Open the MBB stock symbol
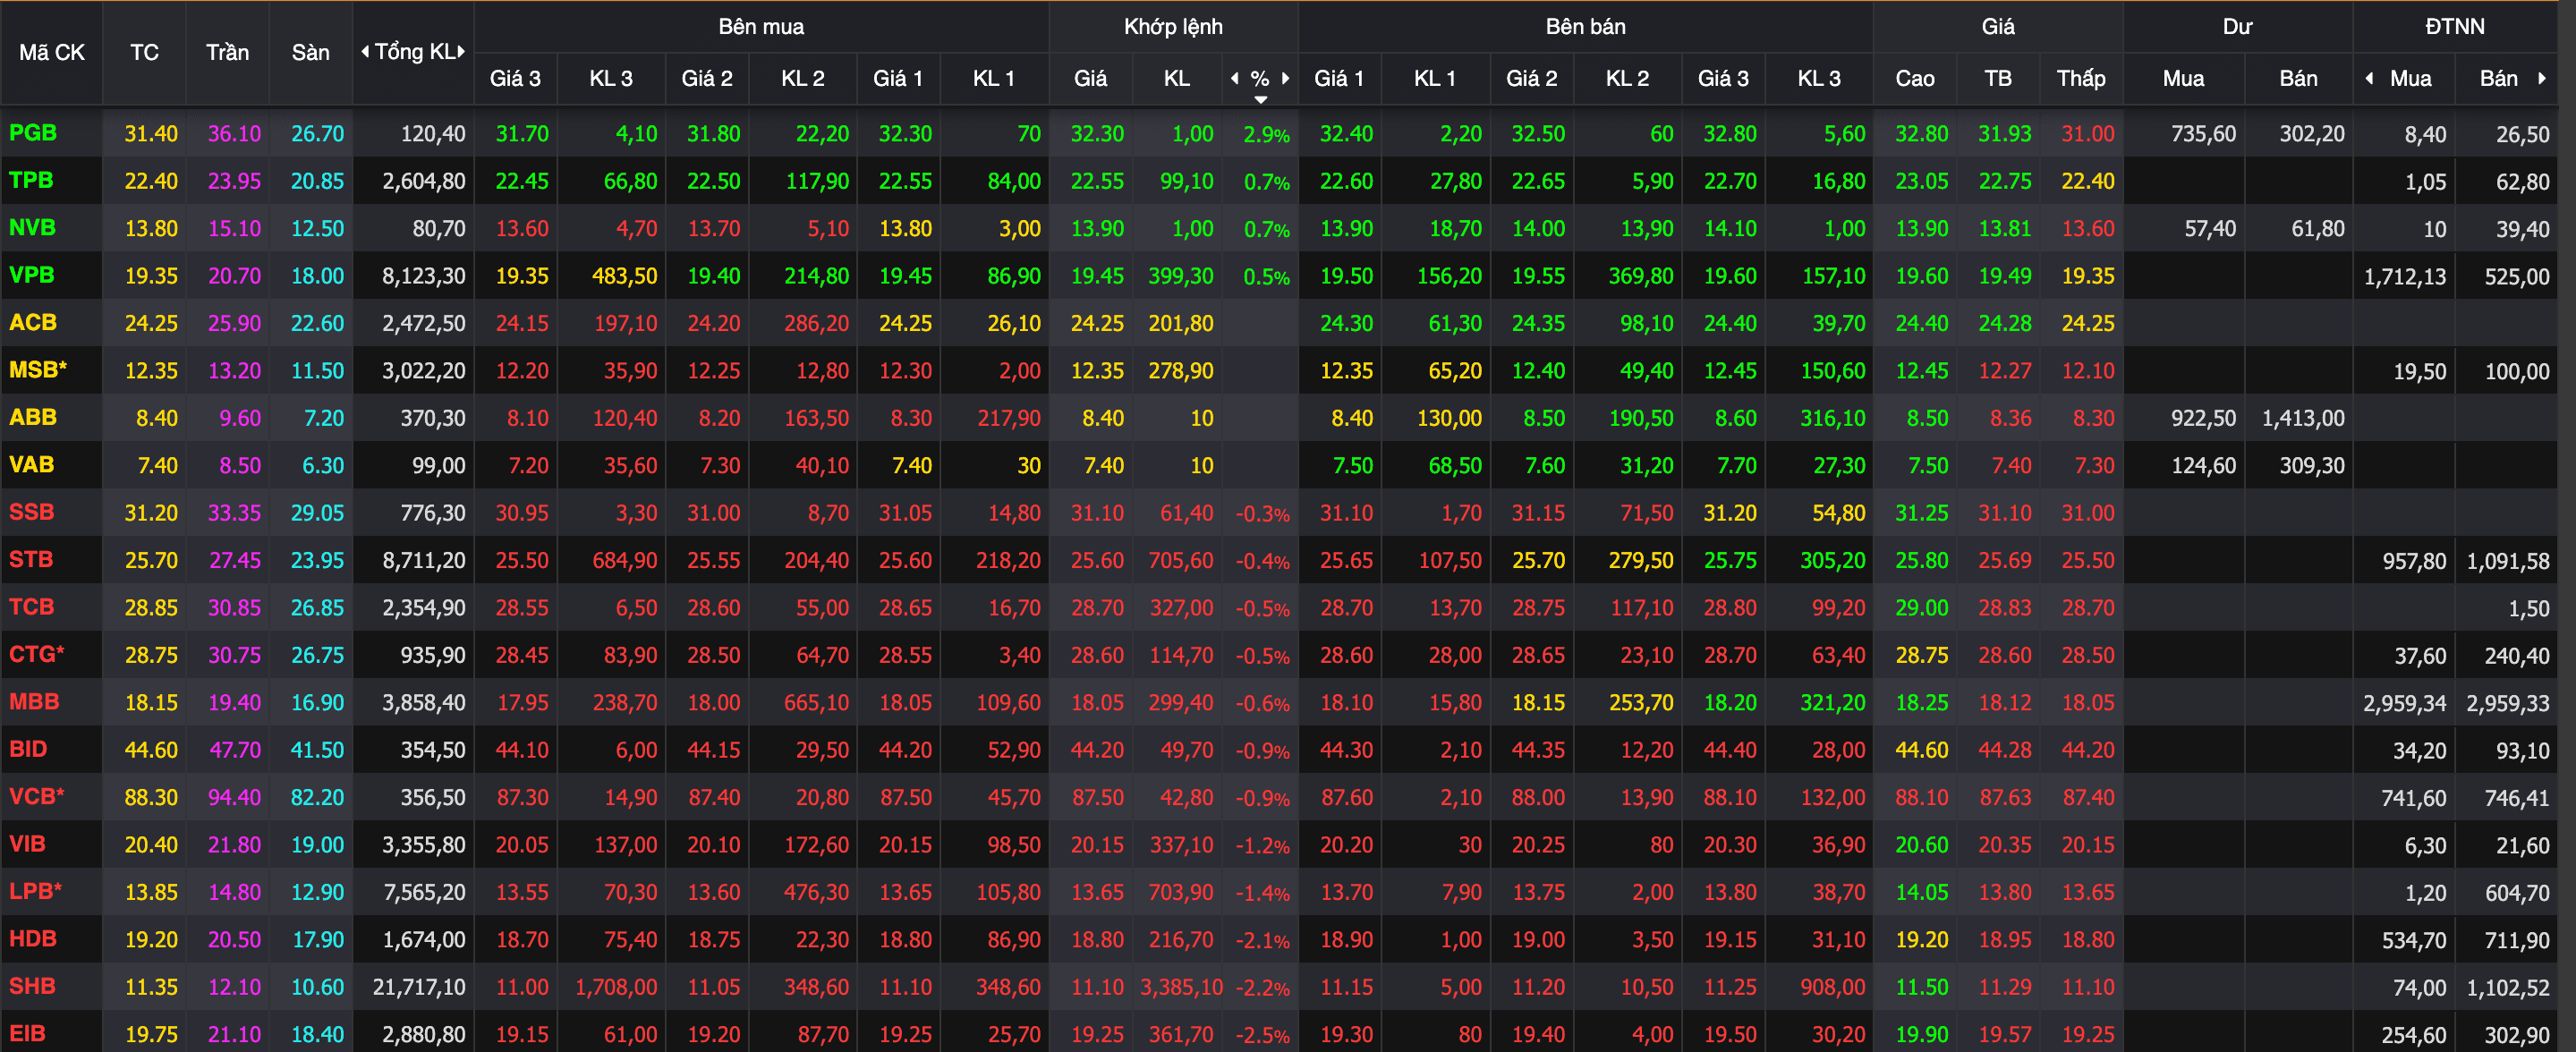Viewport: 2576px width, 1052px height. [x=34, y=702]
